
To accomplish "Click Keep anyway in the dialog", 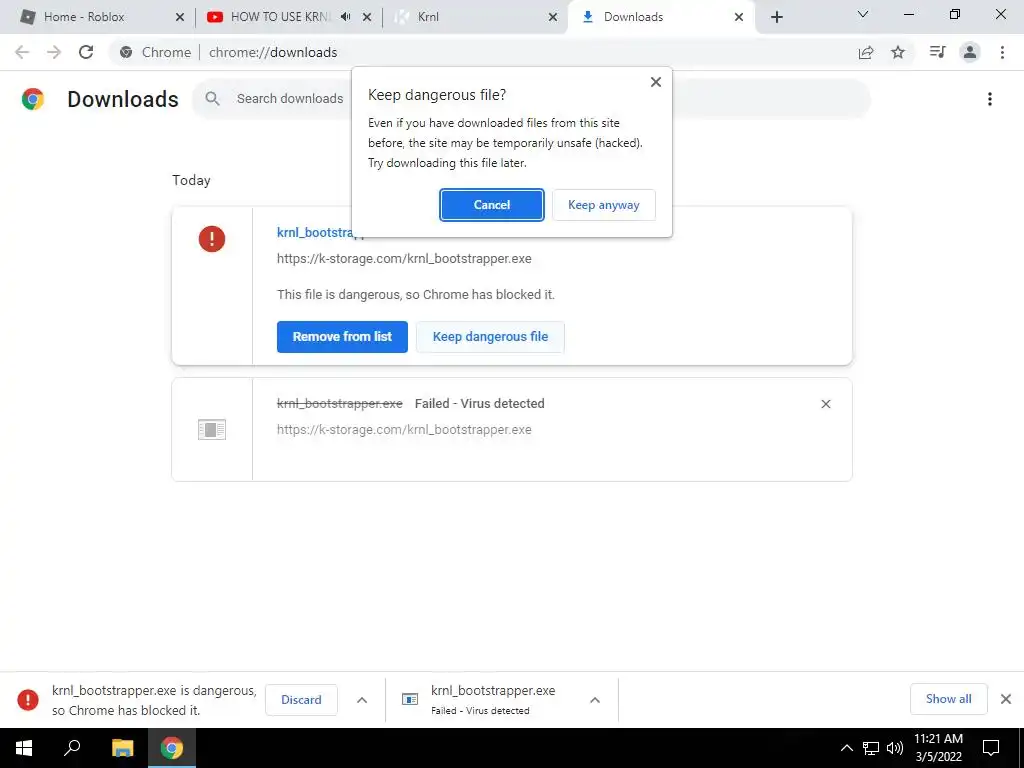I will click(x=603, y=205).
